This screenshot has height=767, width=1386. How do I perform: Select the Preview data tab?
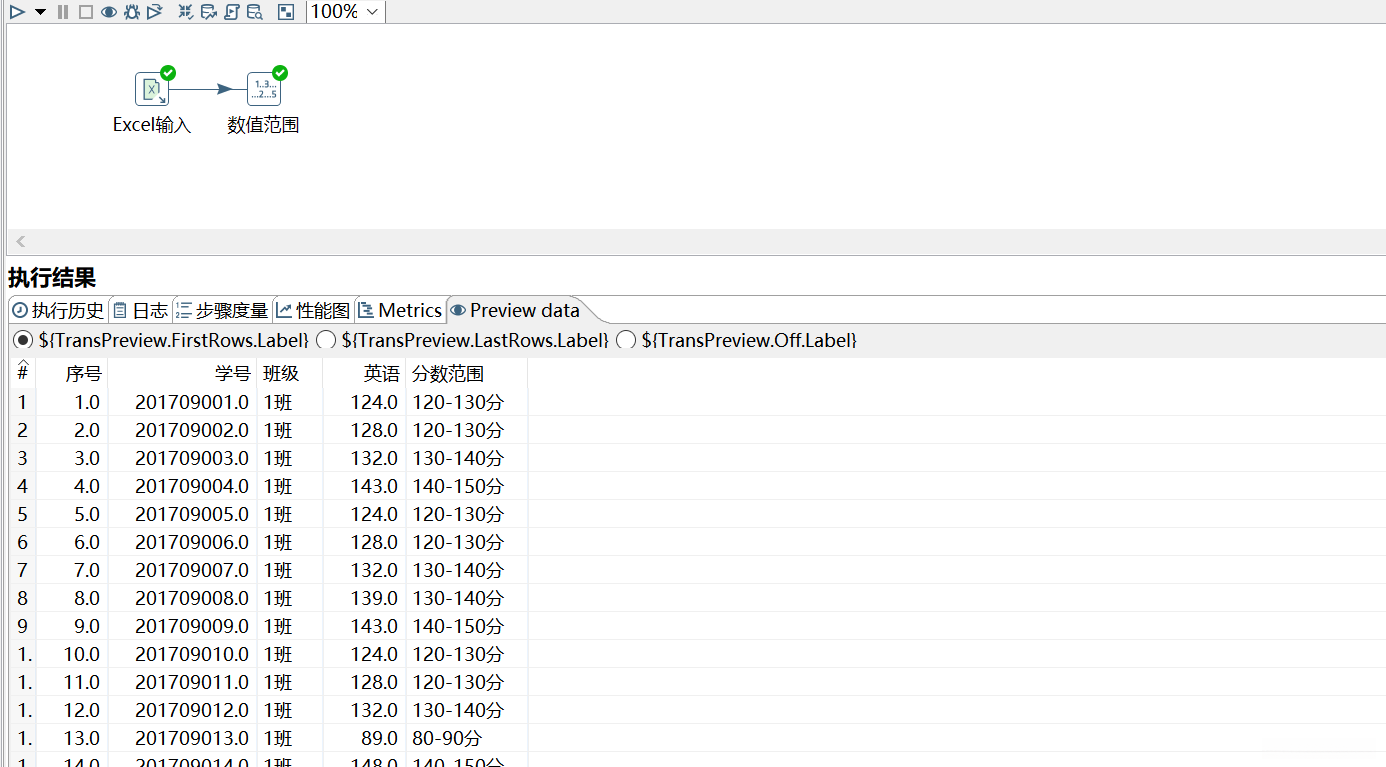point(515,310)
